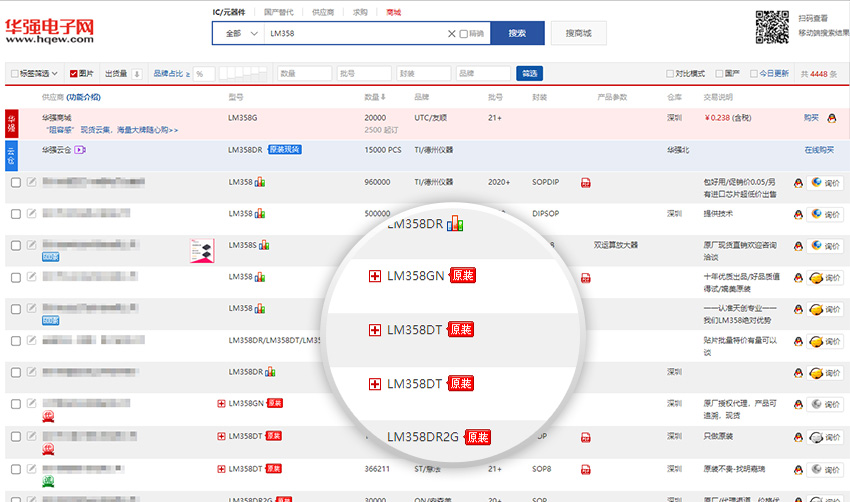This screenshot has width=850, height=502.
Task: Open the PDF datasheet on the 只做原装 row
Action: click(585, 437)
